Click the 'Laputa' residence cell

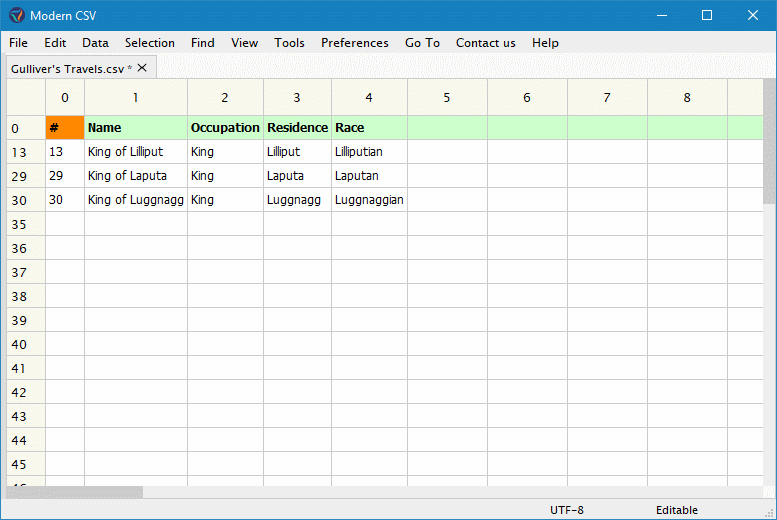point(297,176)
